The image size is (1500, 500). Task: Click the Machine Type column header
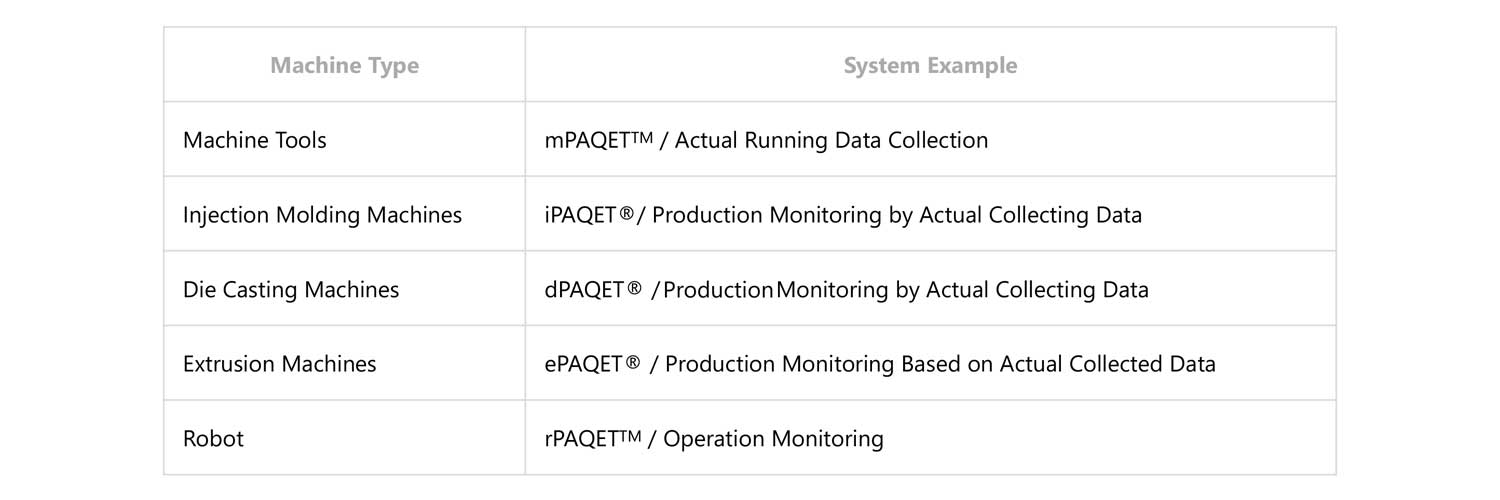pos(344,66)
